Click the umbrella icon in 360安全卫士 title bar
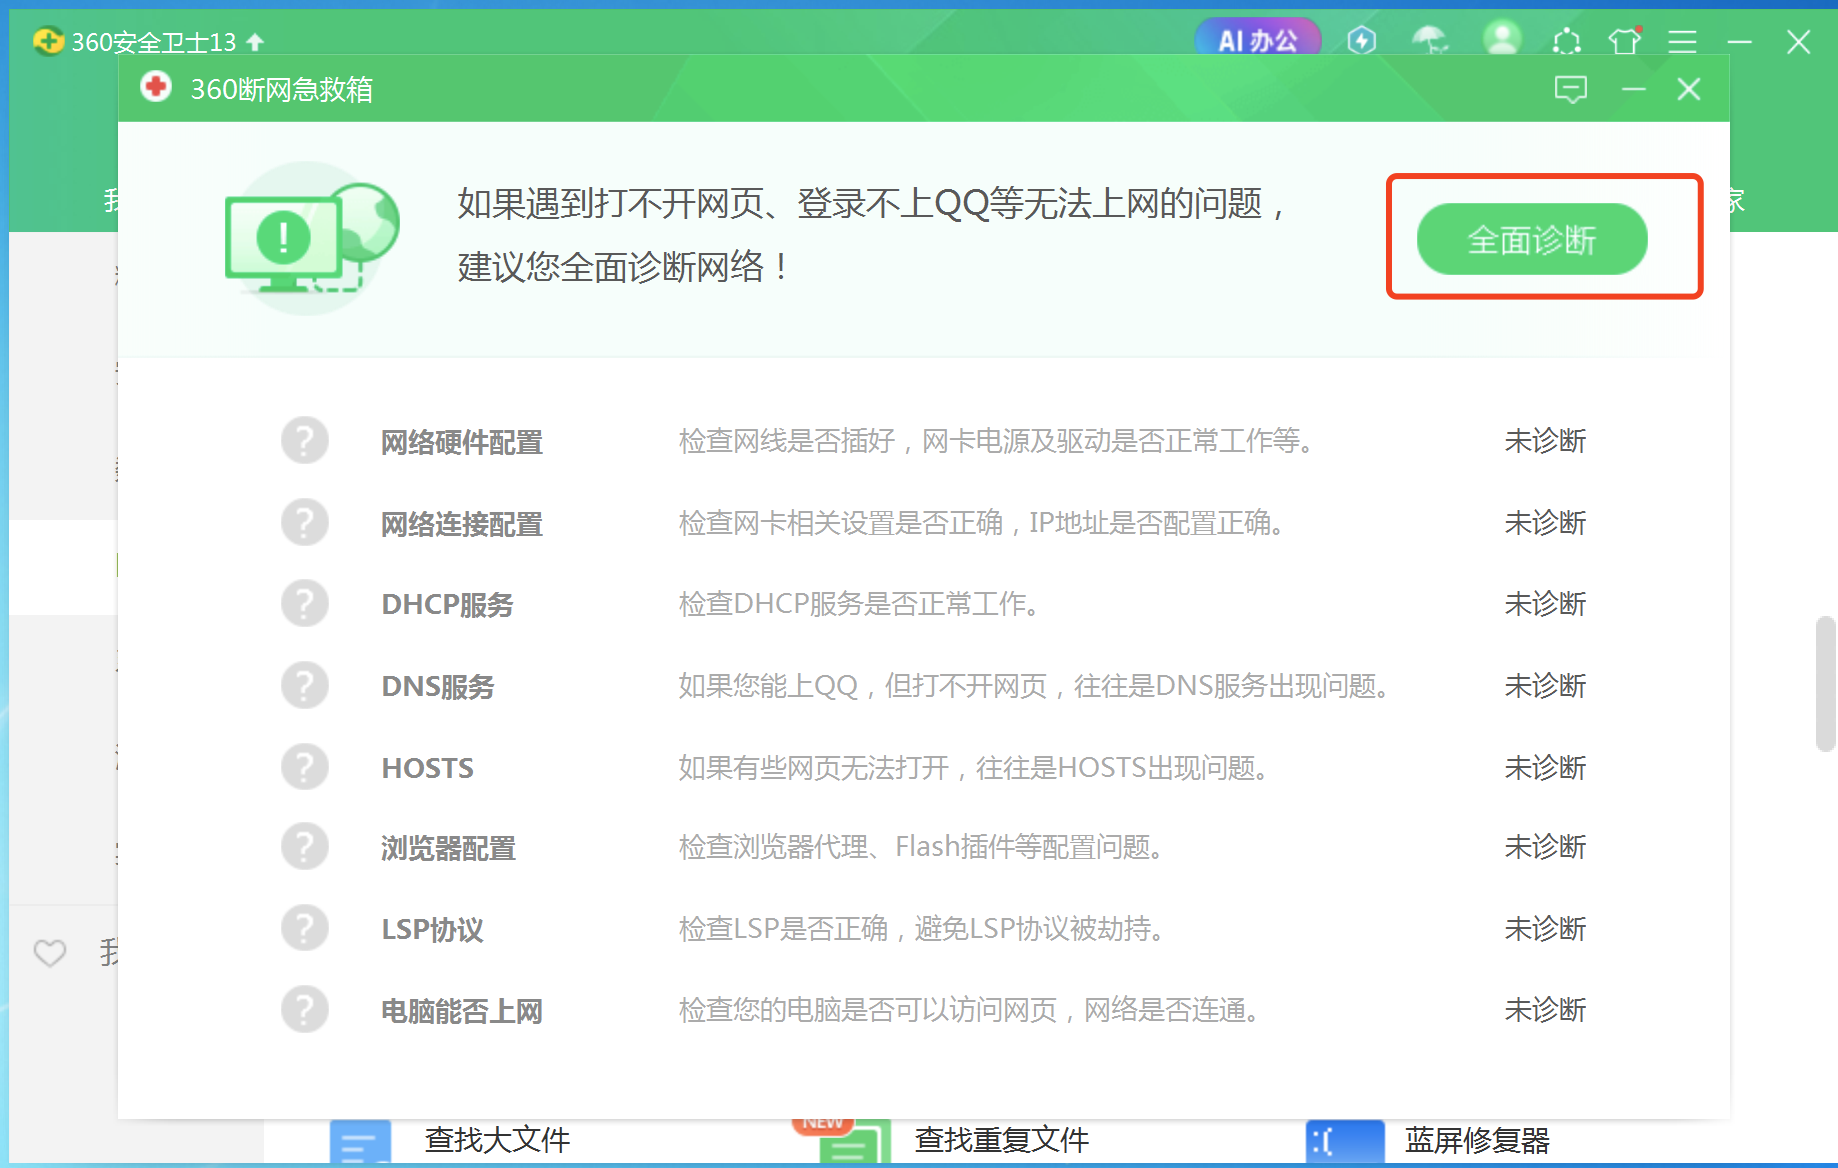 pyautogui.click(x=1429, y=40)
